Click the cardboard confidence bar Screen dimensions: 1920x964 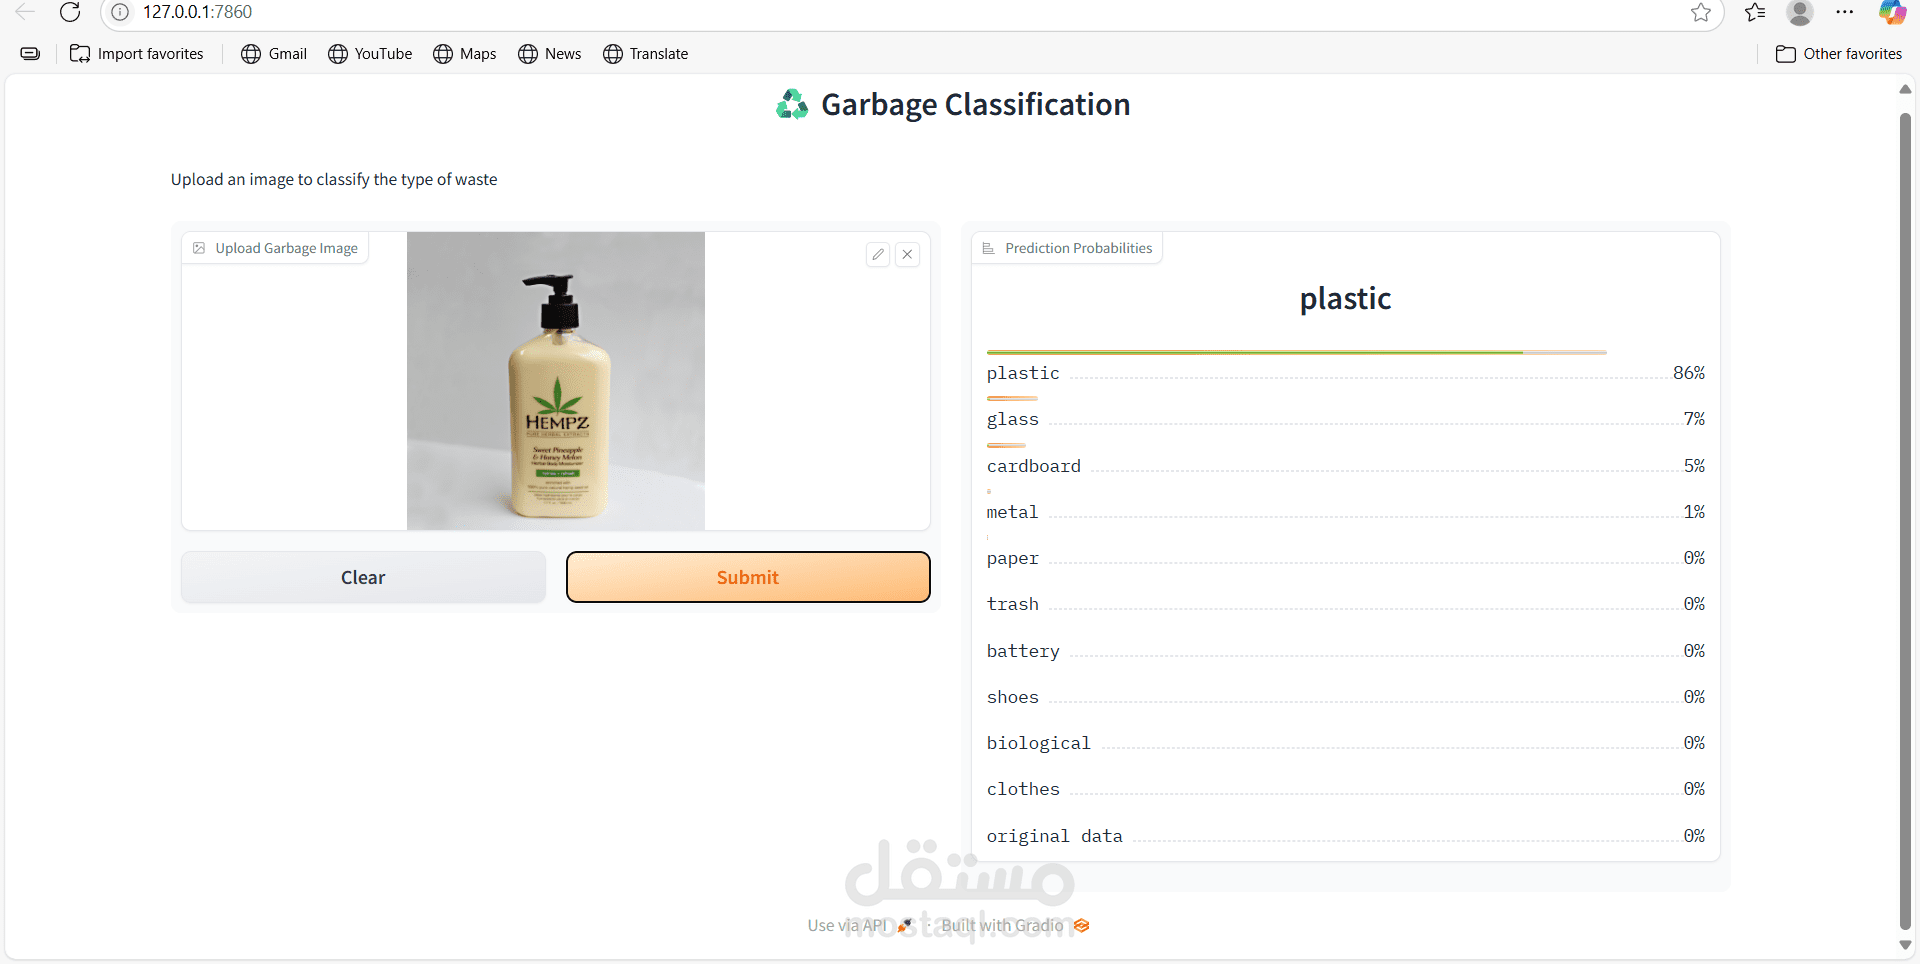(1006, 445)
